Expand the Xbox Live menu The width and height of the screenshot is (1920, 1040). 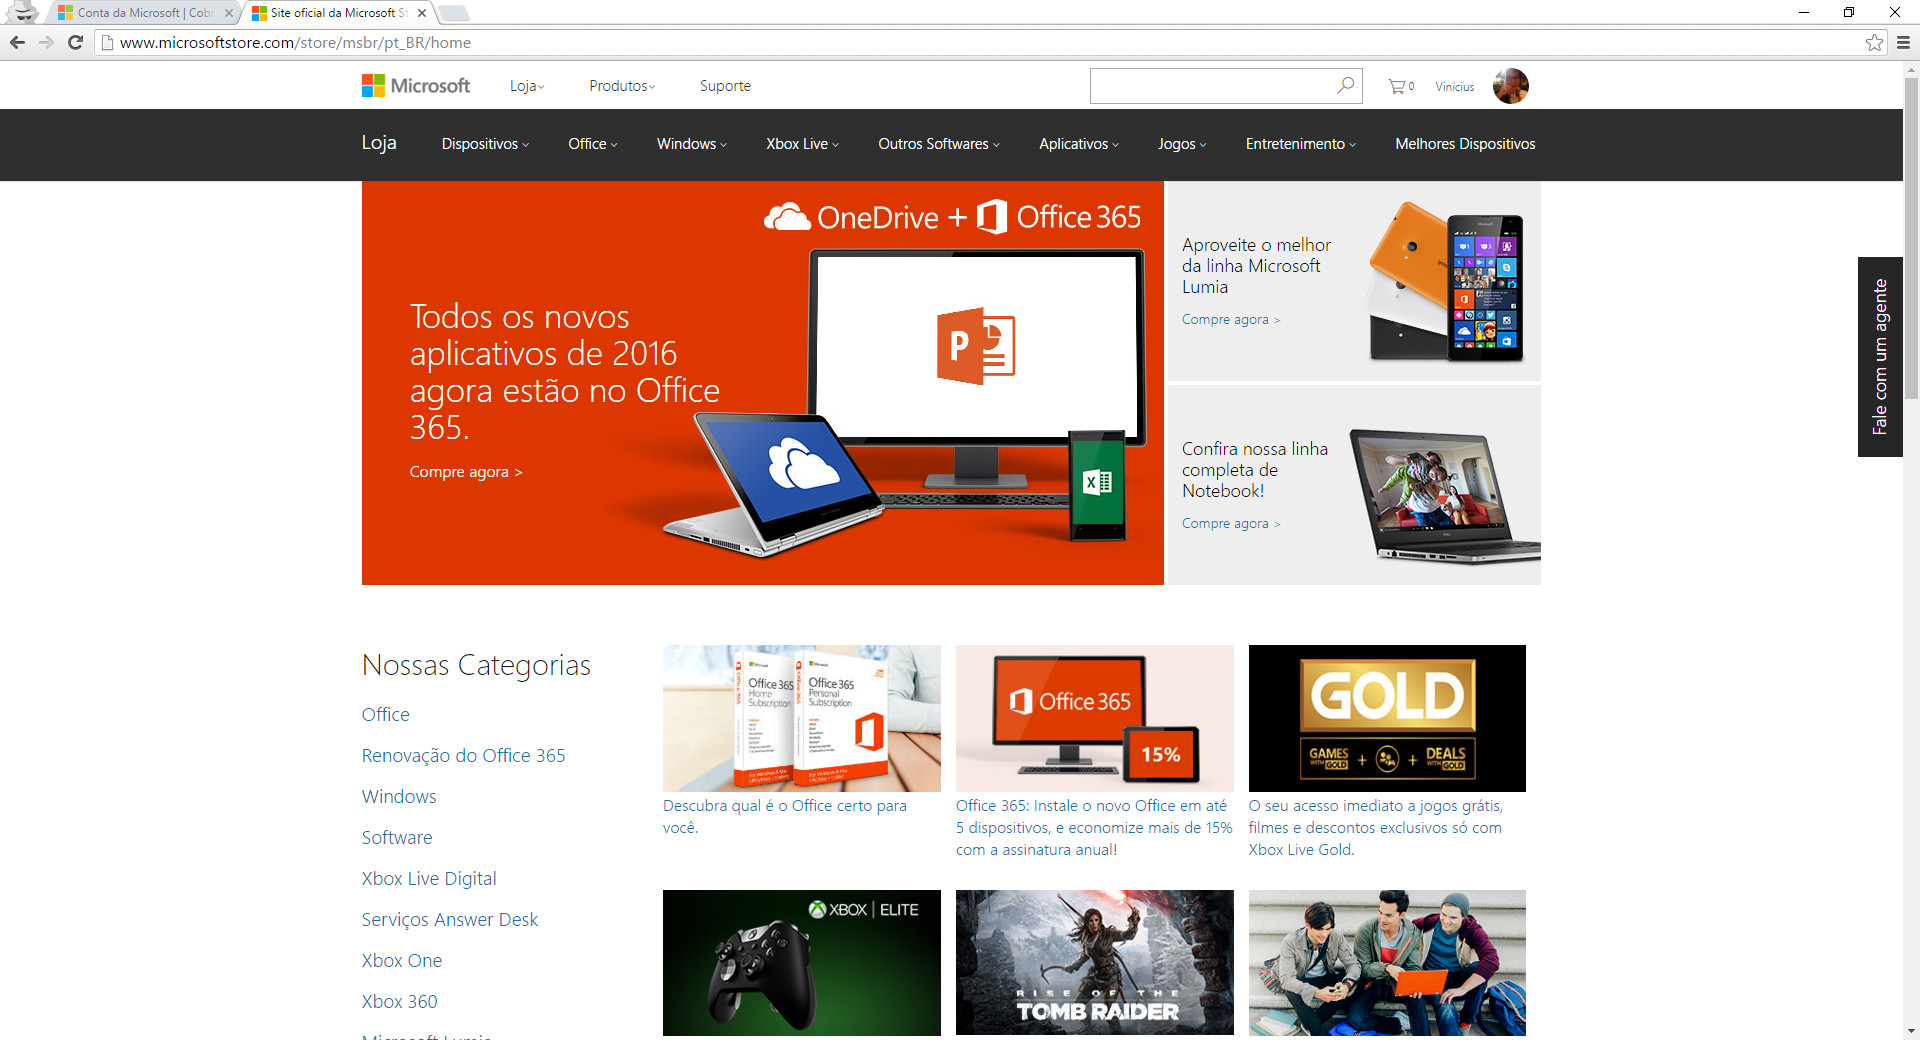pyautogui.click(x=803, y=144)
